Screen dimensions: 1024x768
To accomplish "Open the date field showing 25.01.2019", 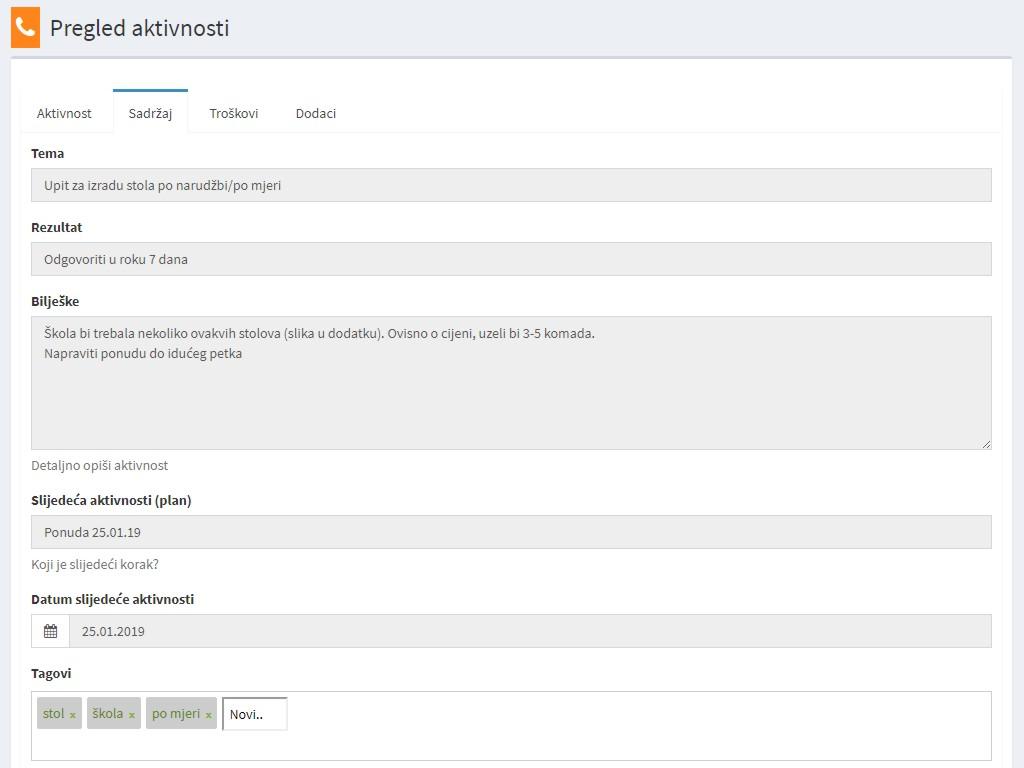I will [x=530, y=631].
